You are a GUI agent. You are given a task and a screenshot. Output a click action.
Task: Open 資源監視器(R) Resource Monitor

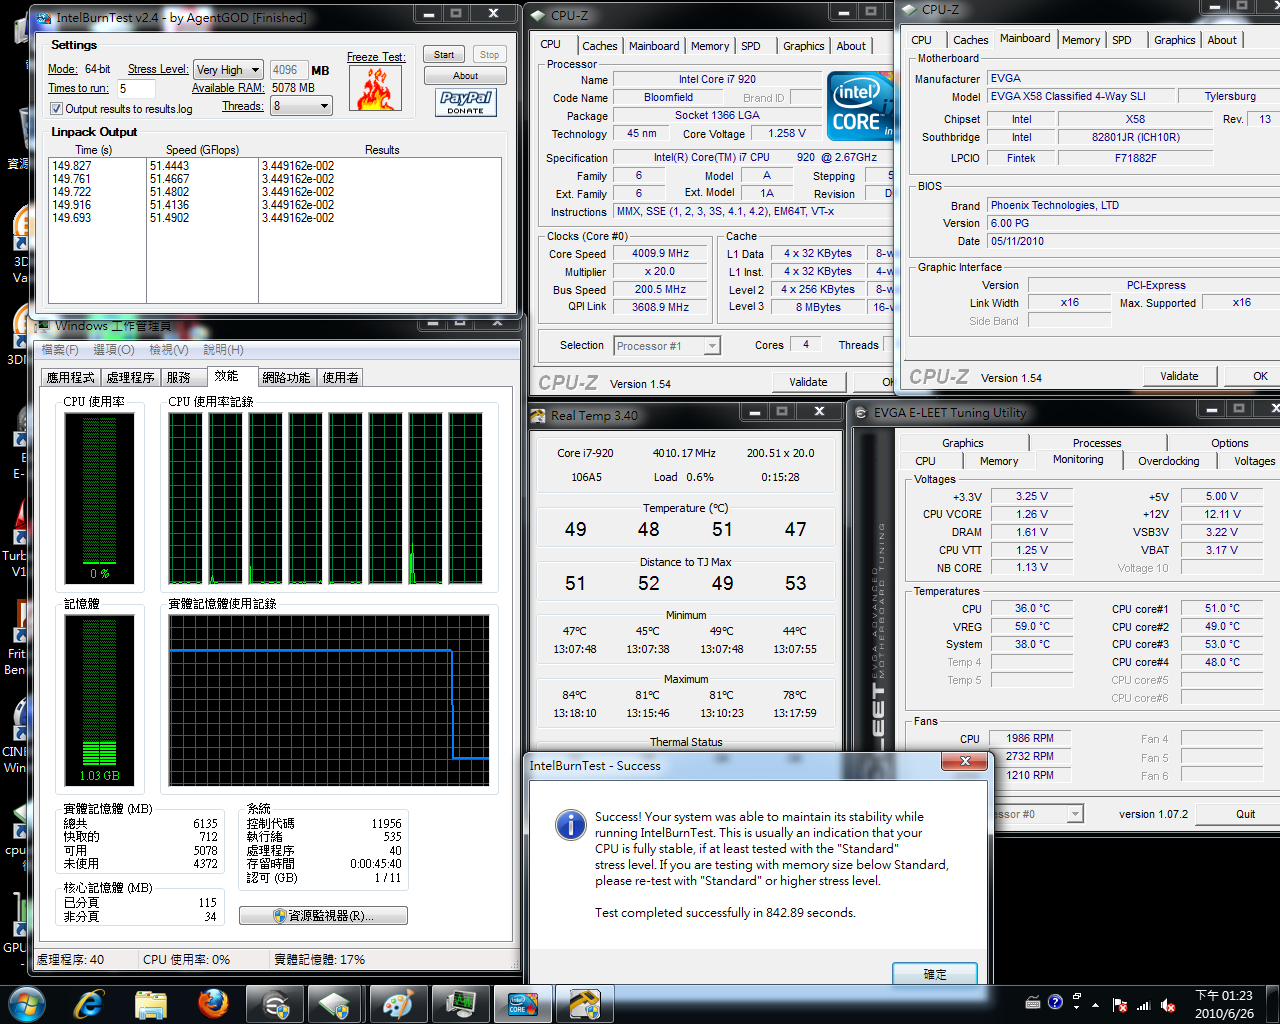(323, 916)
